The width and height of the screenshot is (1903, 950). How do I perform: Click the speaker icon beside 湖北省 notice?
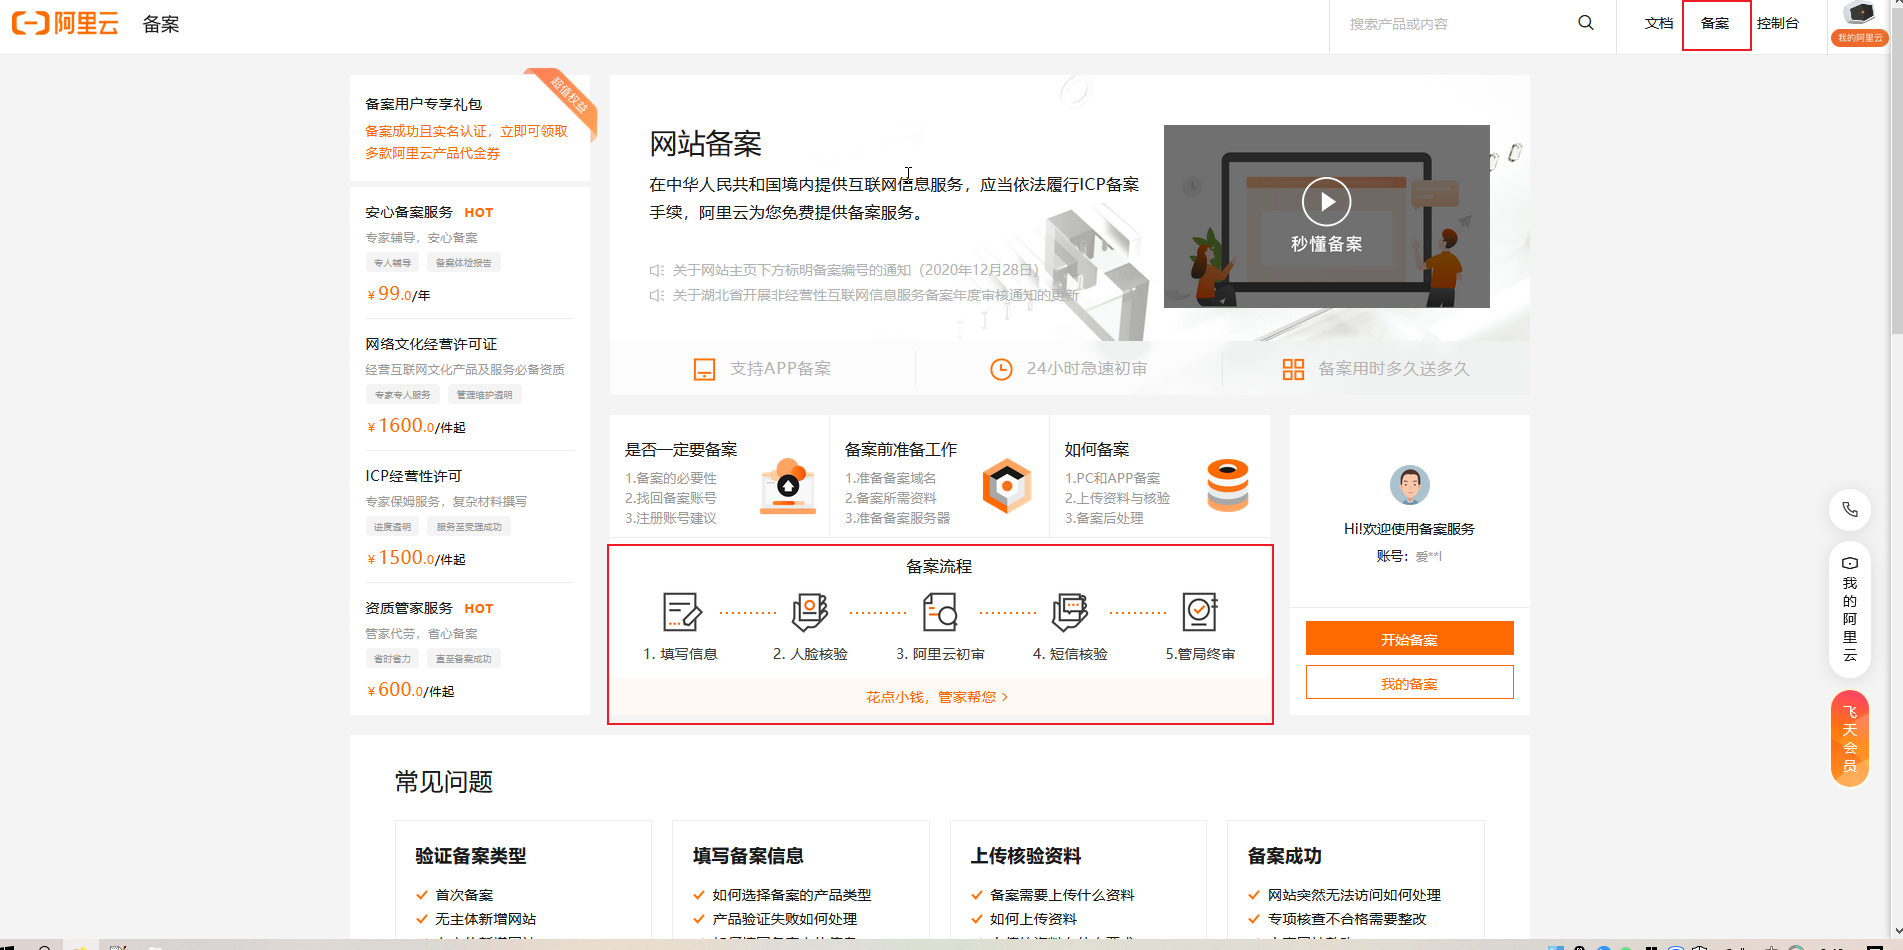pos(657,295)
